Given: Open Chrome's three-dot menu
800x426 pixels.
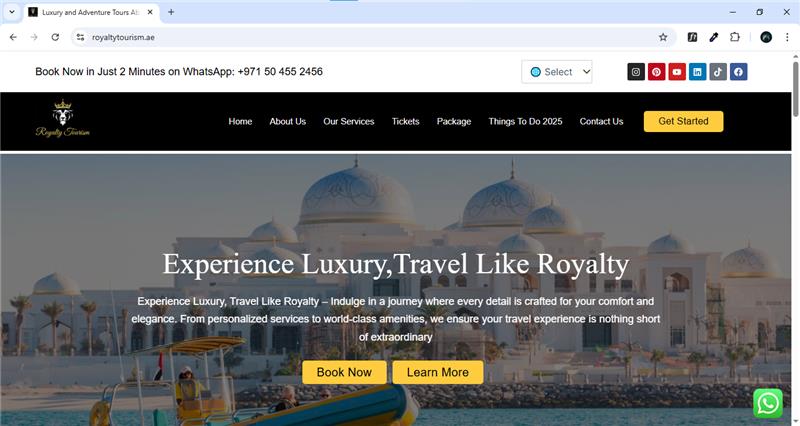Looking at the screenshot, I should [x=787, y=37].
